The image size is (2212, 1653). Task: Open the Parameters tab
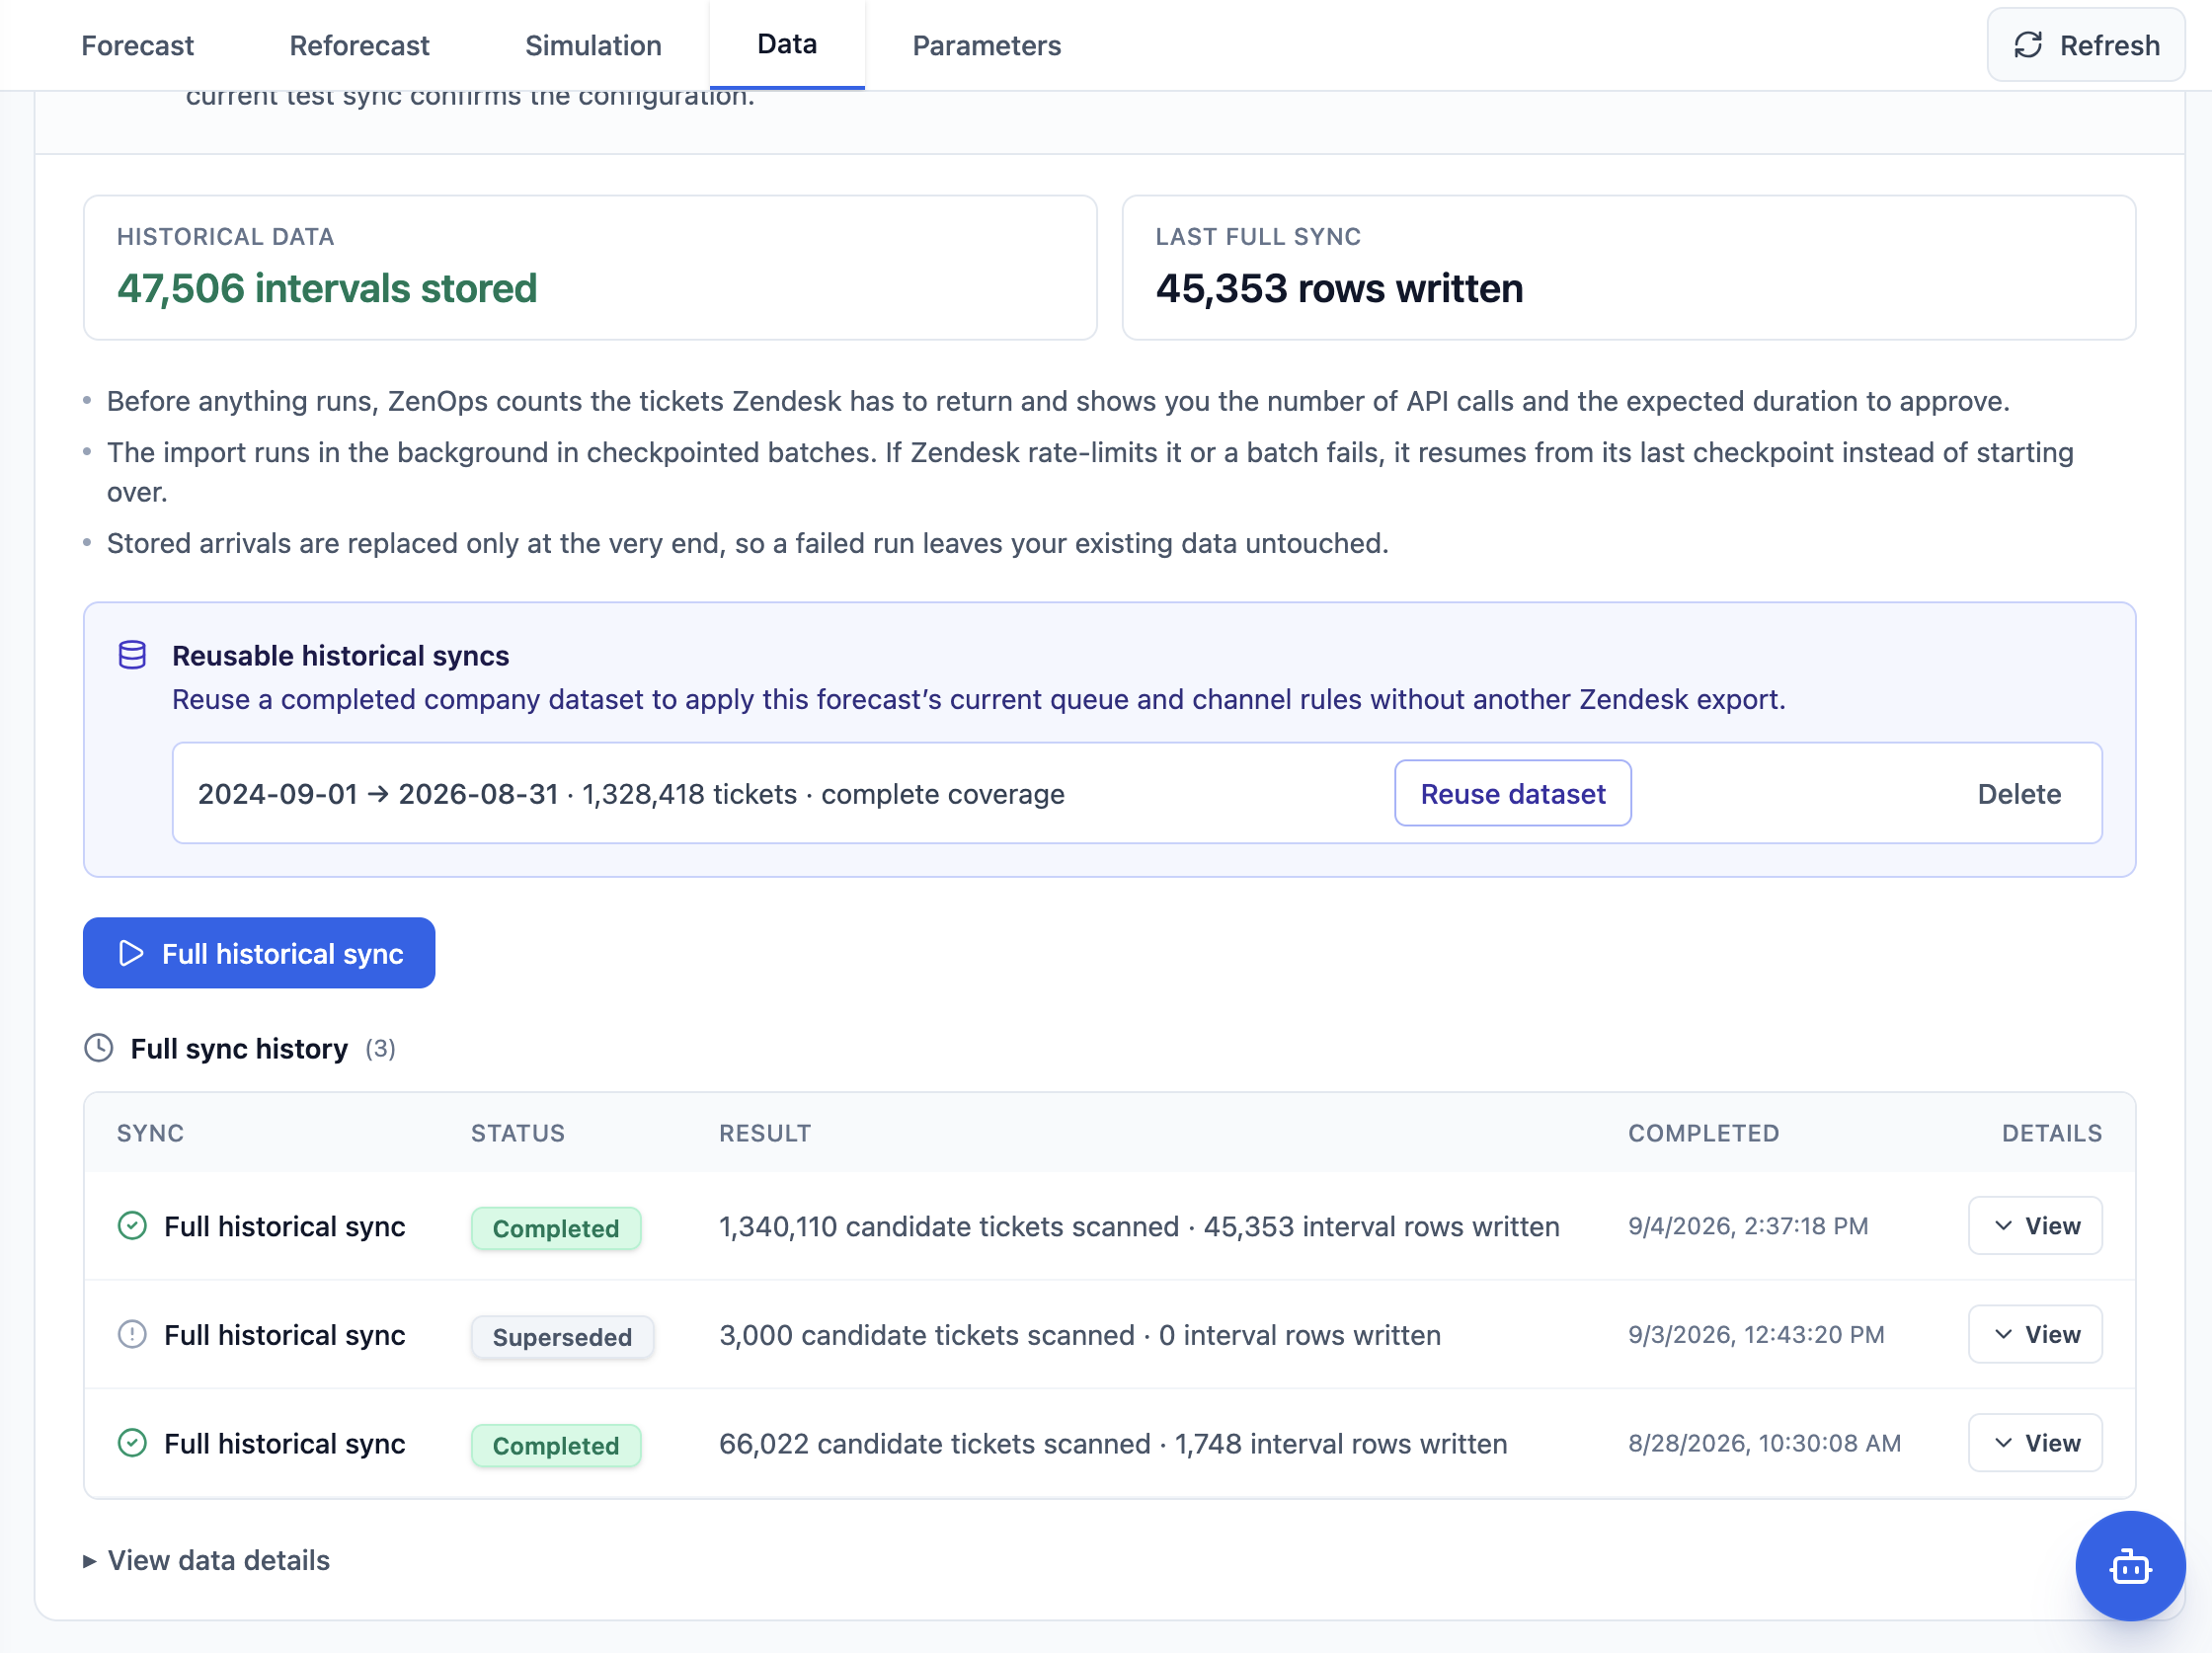(986, 45)
